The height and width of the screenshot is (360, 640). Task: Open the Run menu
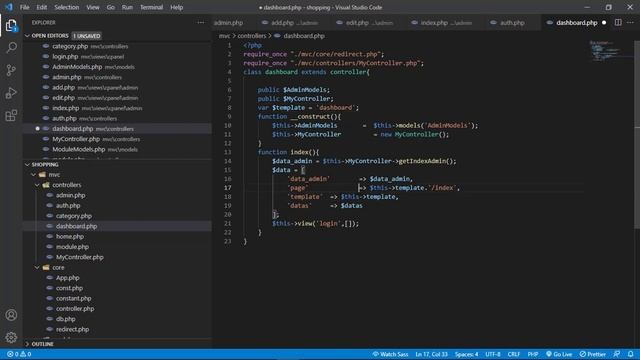click(x=127, y=7)
